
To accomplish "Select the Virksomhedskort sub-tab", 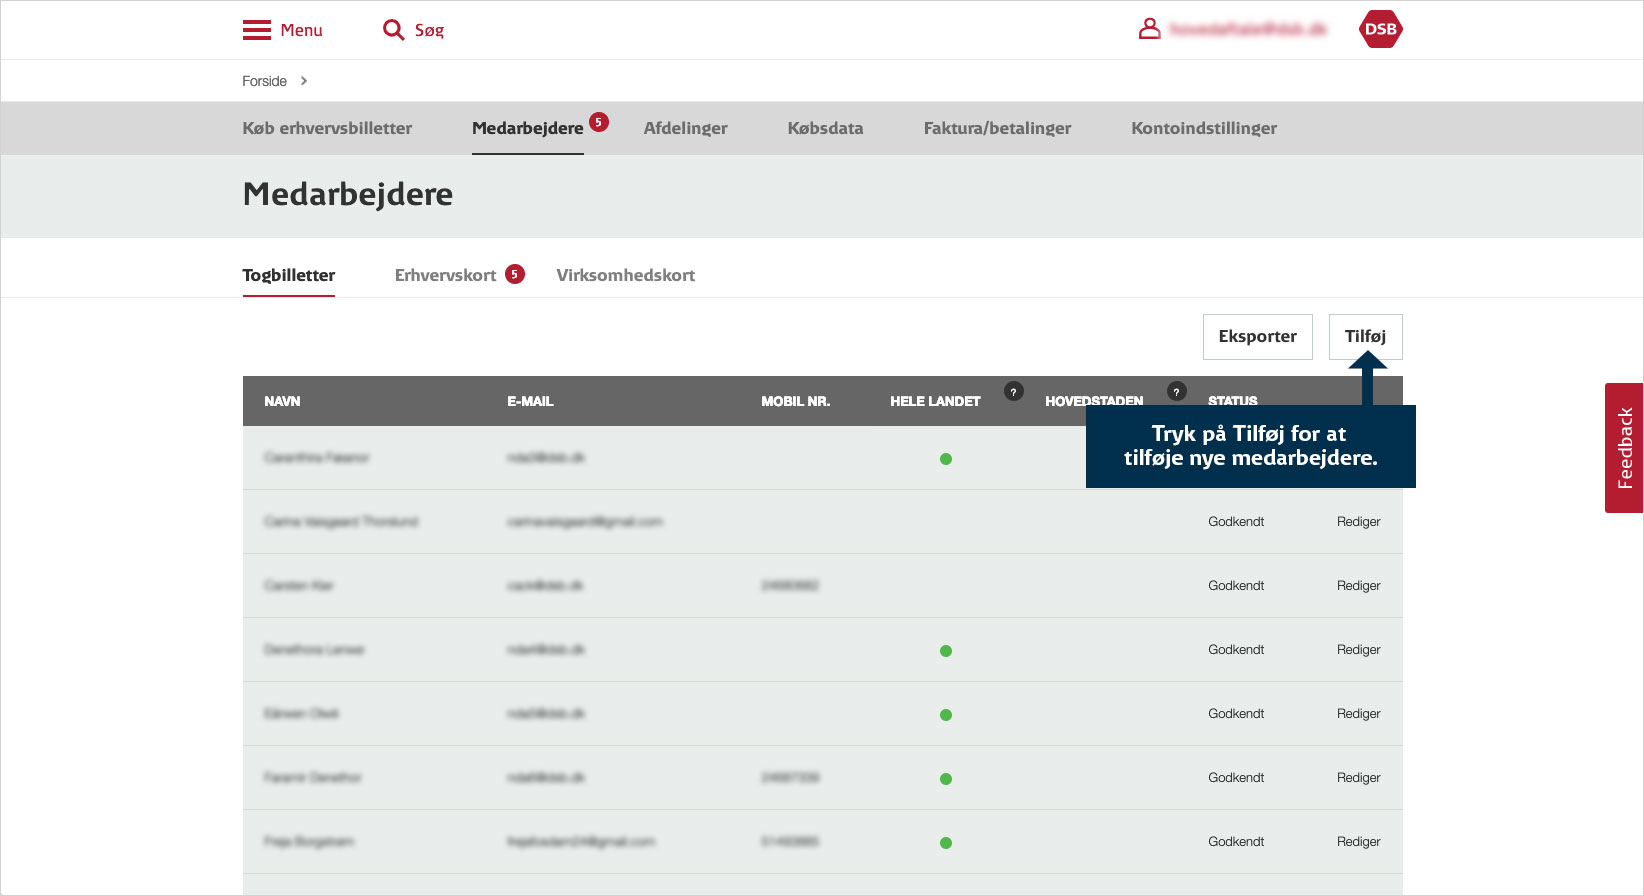I will 625,275.
